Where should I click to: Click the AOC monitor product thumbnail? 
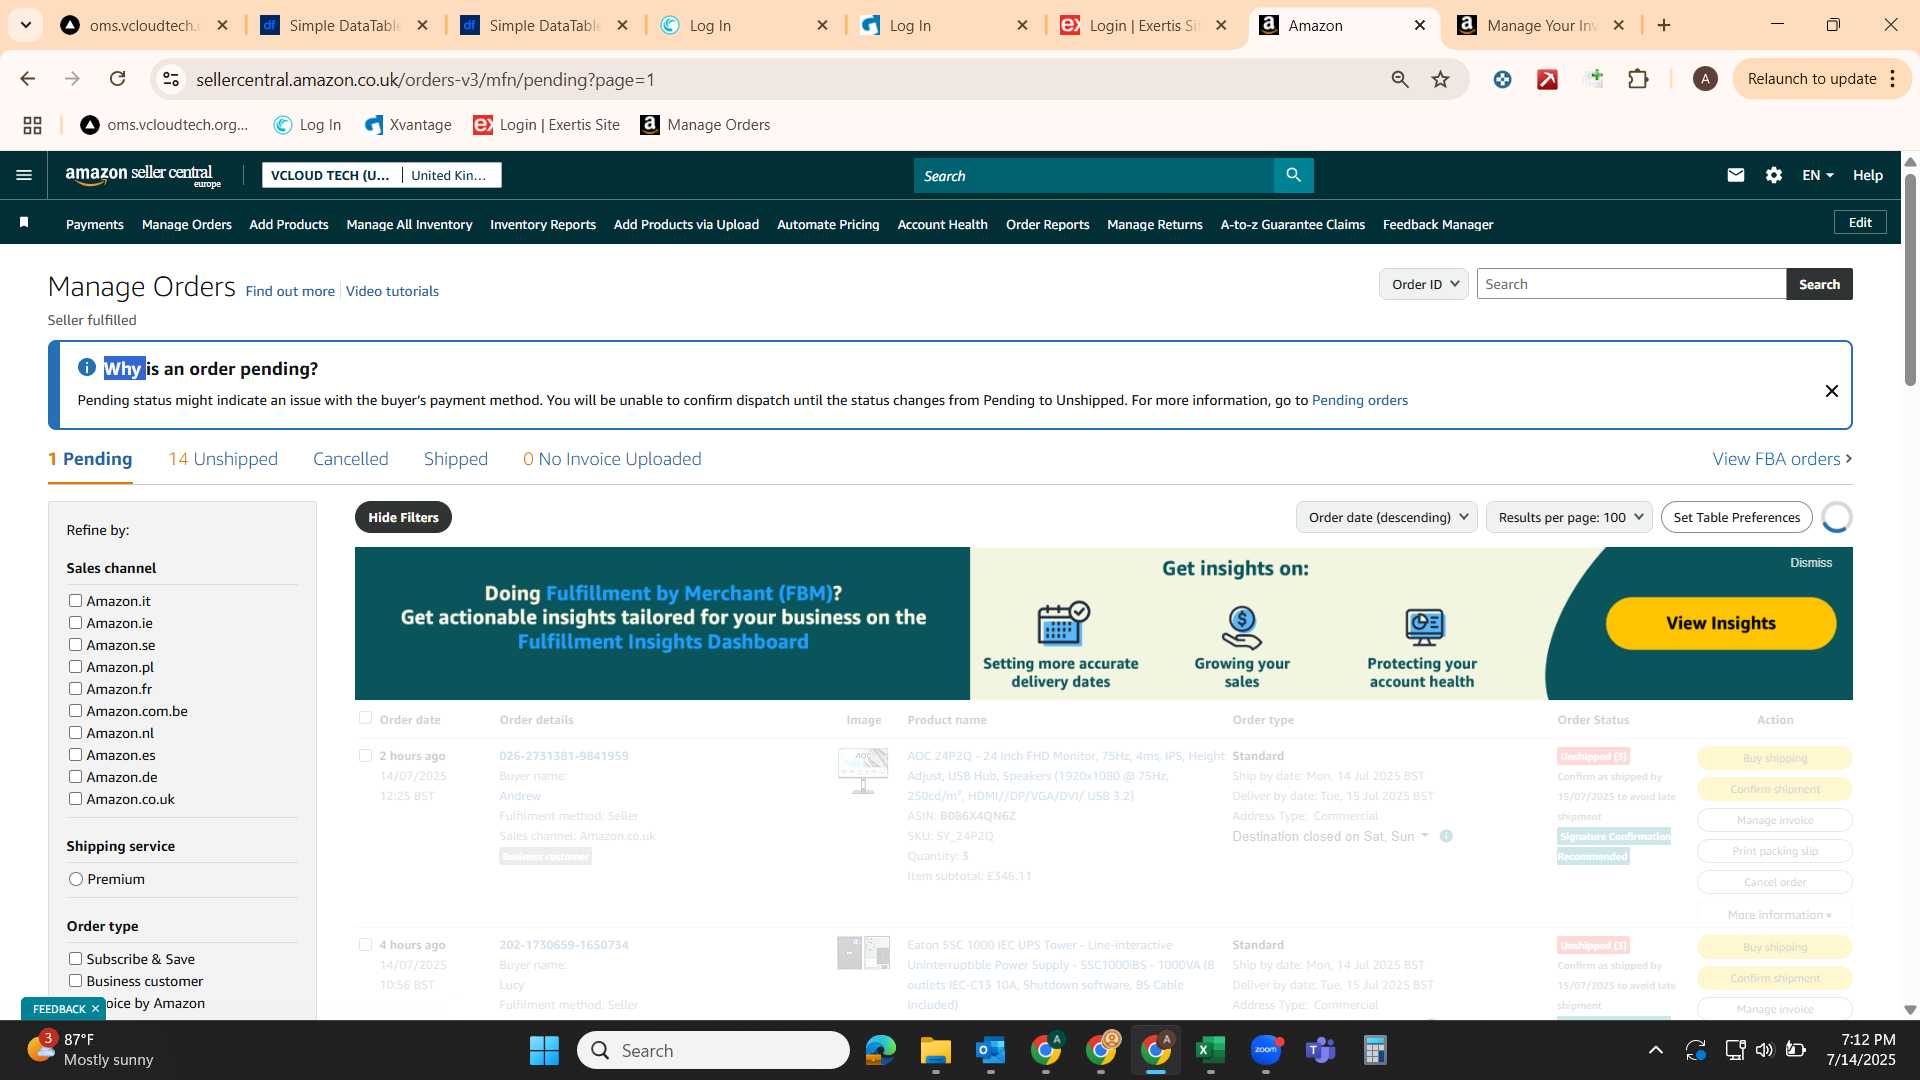[x=862, y=771]
